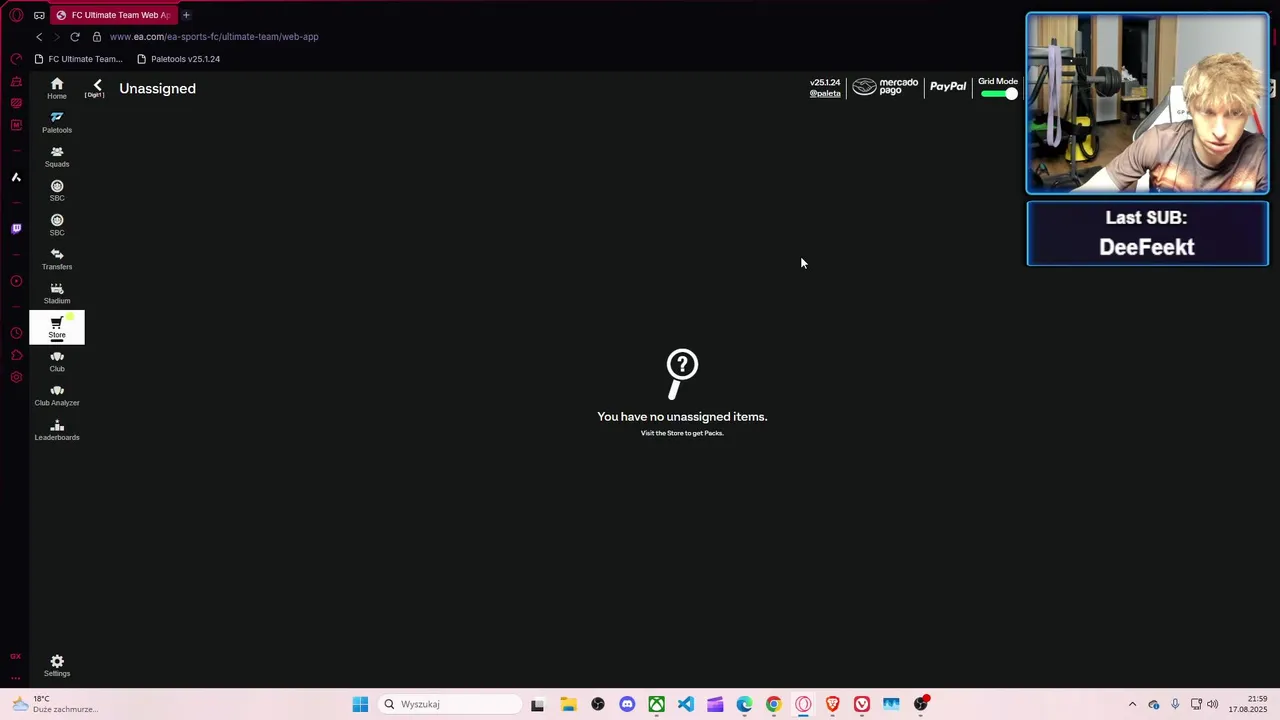Screen dimensions: 1280x720
Task: Click the Unassigned page title
Action: pyautogui.click(x=157, y=88)
